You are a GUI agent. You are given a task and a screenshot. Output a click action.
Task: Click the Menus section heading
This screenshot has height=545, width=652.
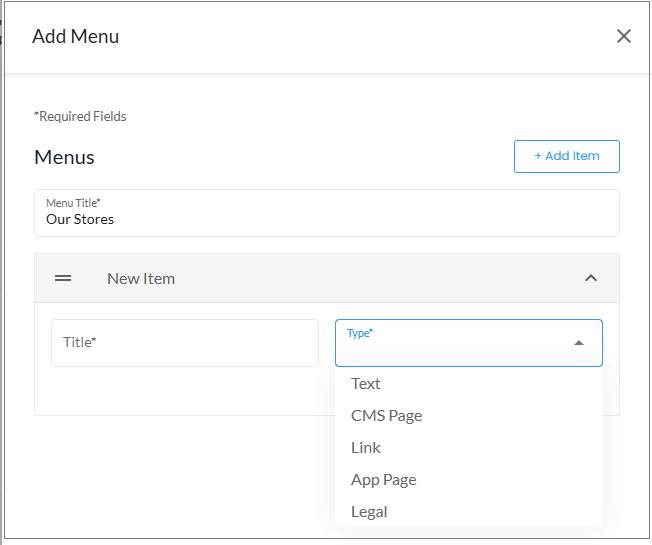(64, 157)
